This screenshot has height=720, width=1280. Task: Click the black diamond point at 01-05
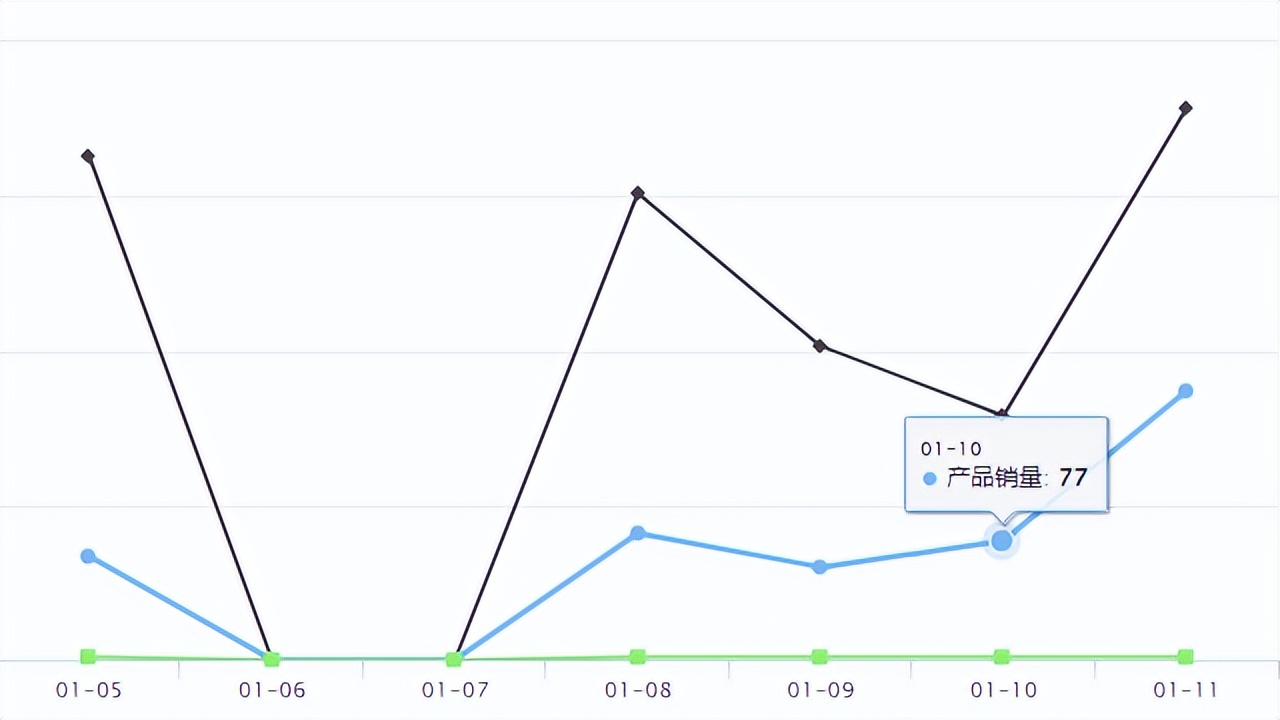tap(88, 156)
